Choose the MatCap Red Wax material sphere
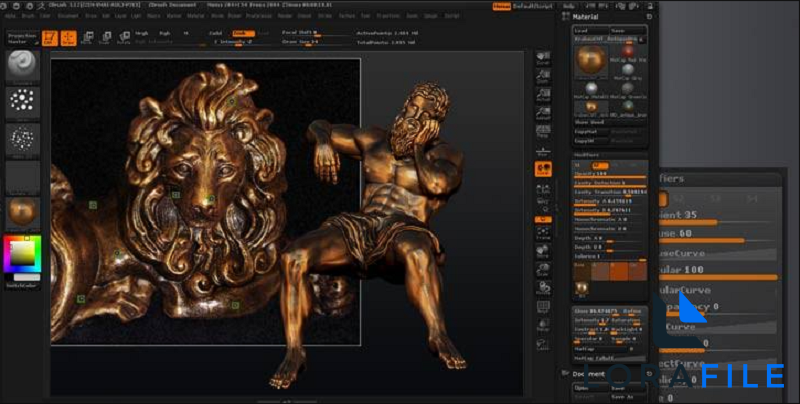Image resolution: width=800 pixels, height=404 pixels. click(x=628, y=53)
